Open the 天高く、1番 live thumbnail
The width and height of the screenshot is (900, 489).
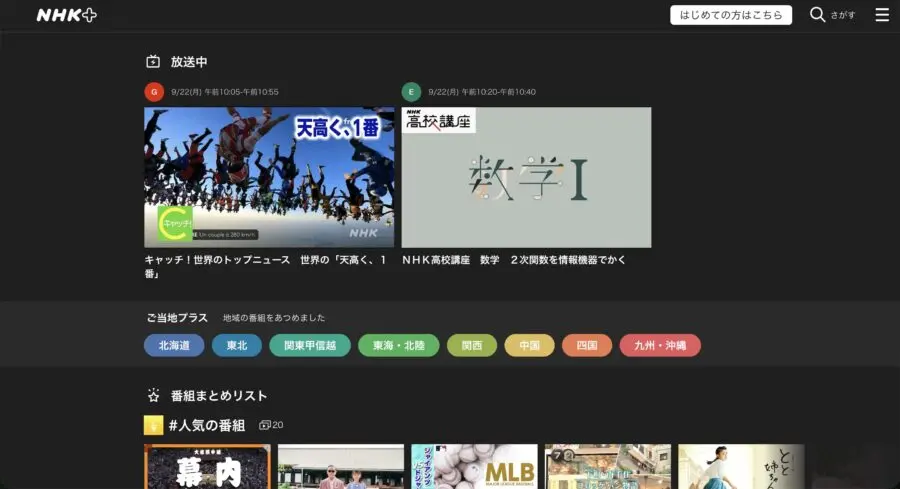point(269,177)
